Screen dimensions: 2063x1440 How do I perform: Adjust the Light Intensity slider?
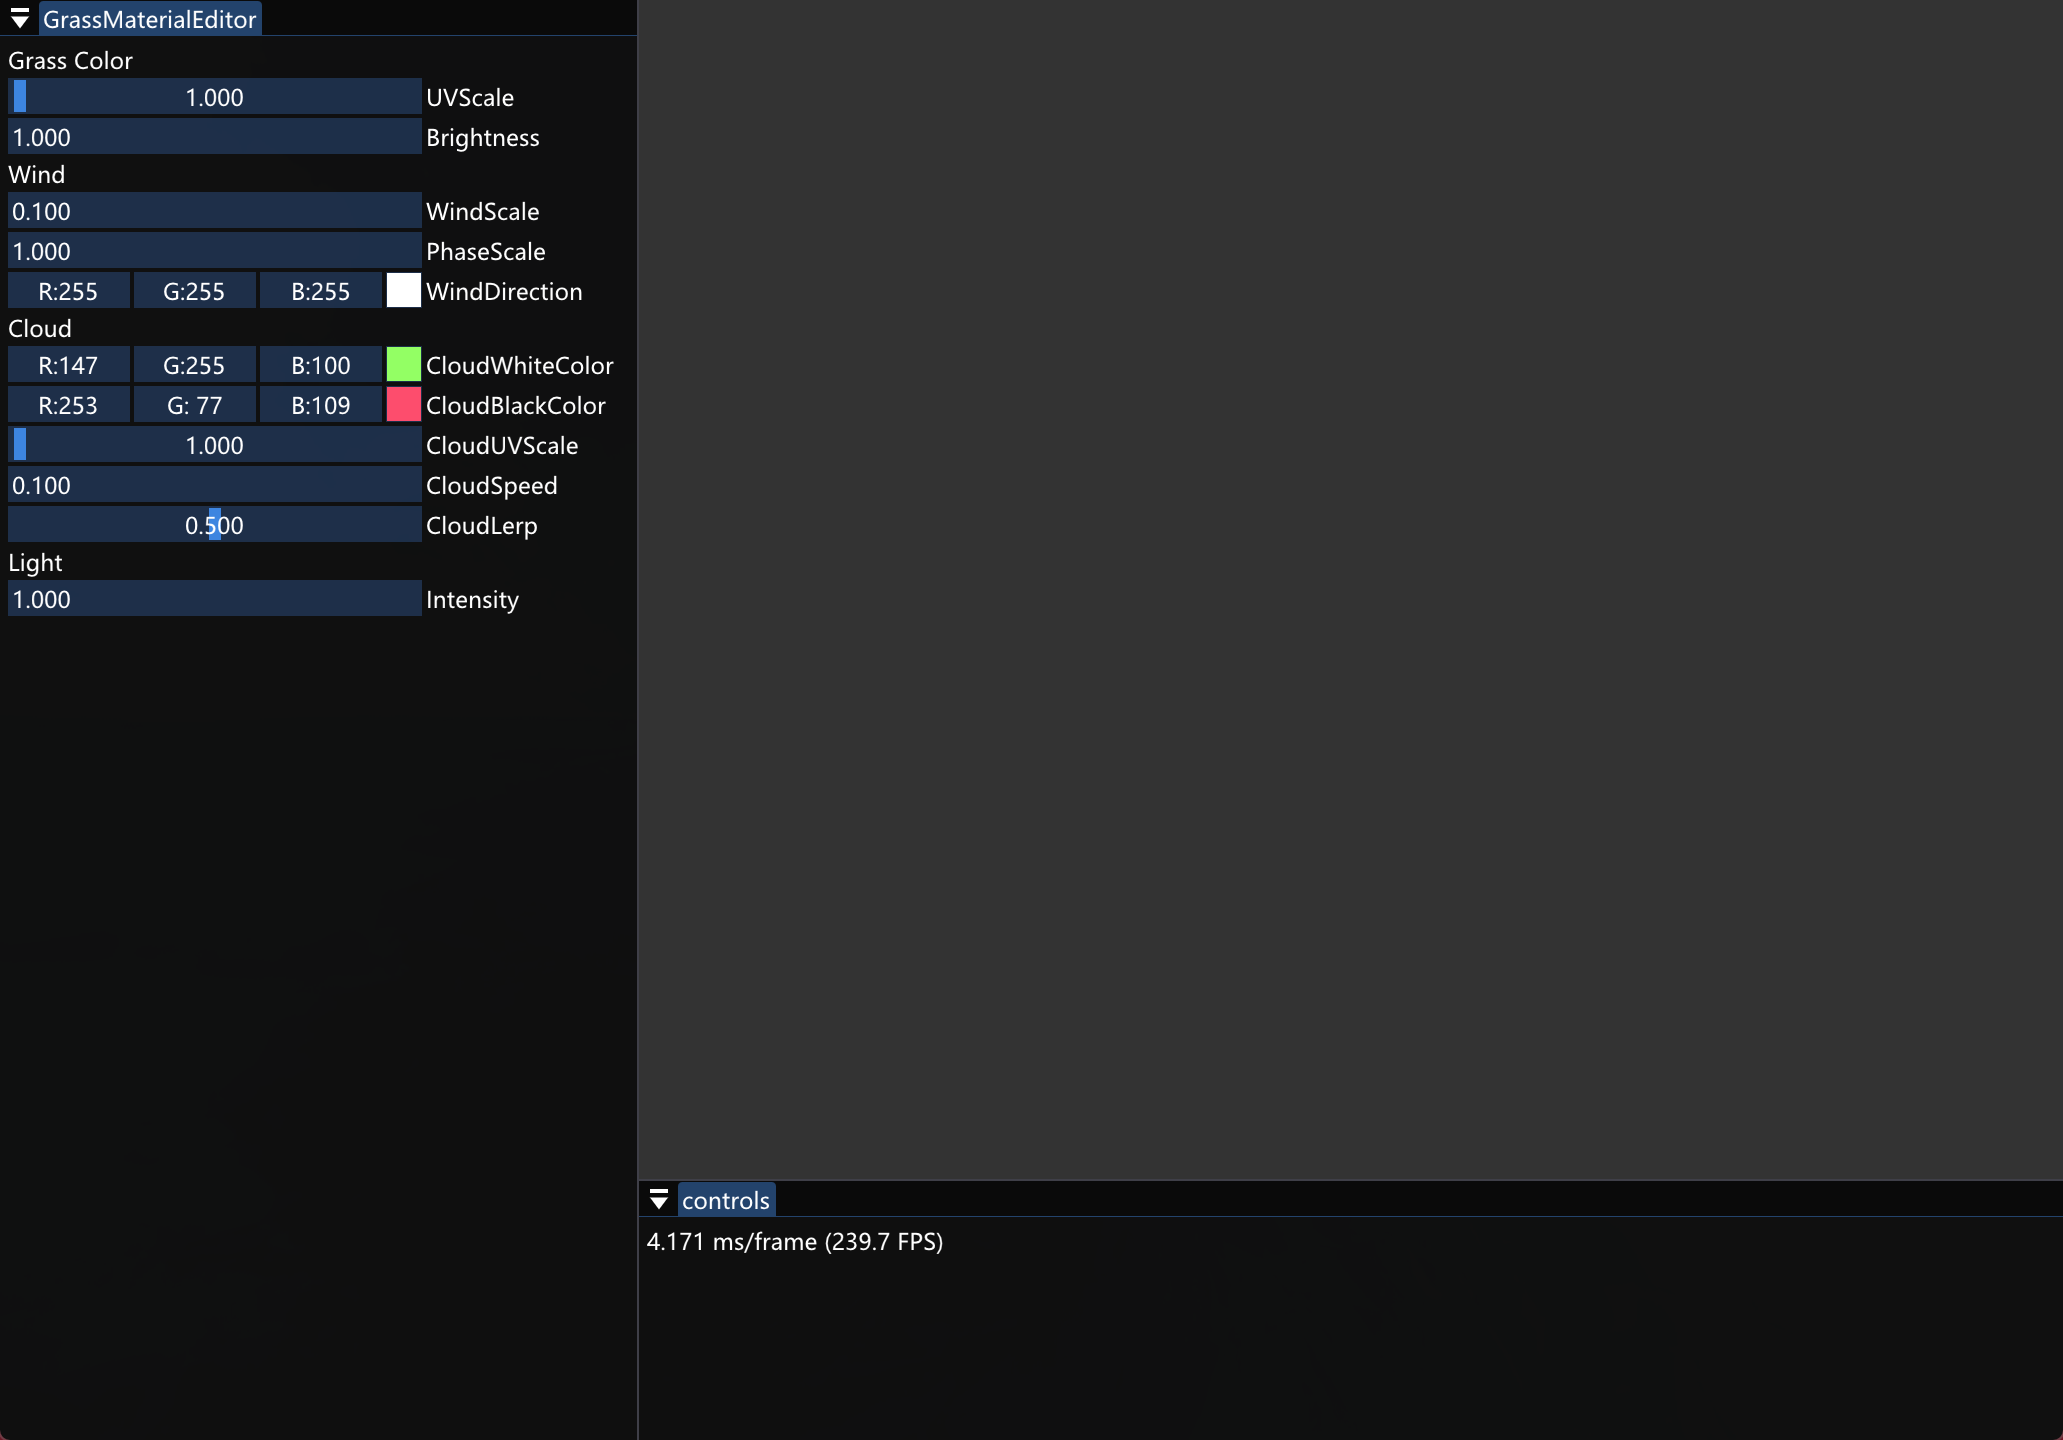click(x=214, y=598)
